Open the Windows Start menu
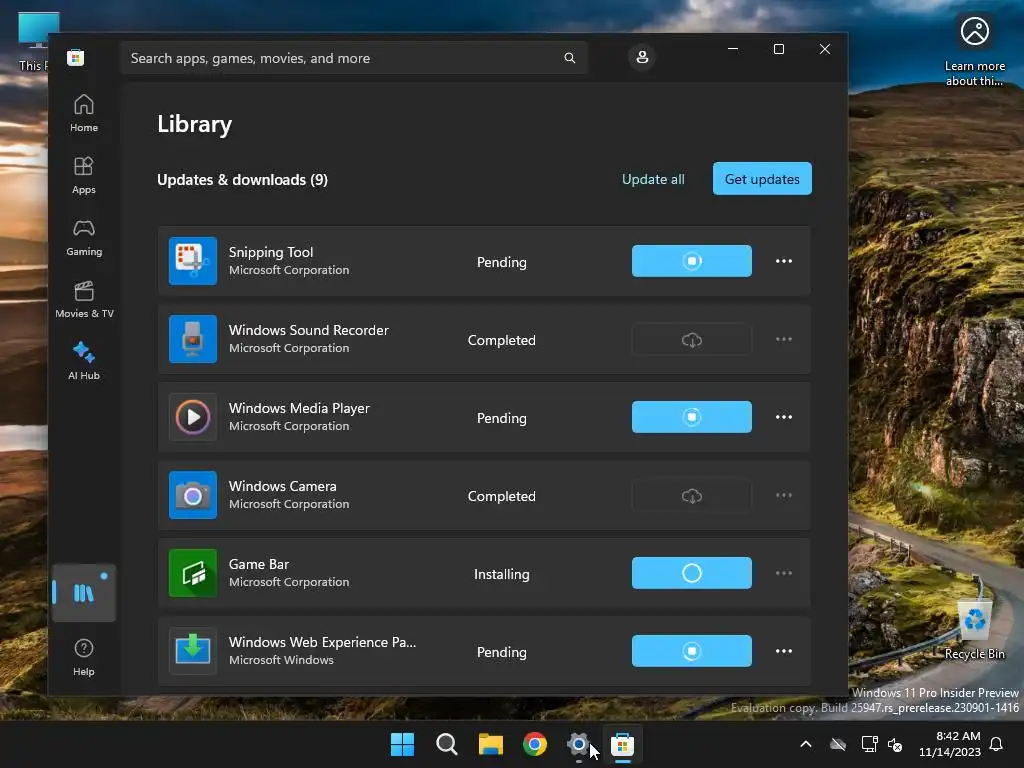1024x768 pixels. (x=402, y=744)
